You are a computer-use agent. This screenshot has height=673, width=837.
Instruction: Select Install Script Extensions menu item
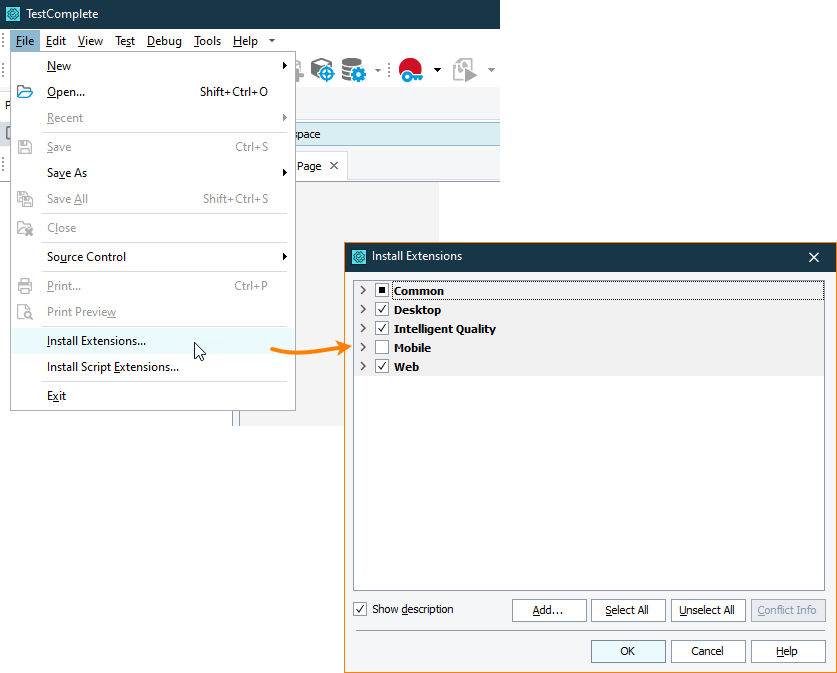[113, 367]
